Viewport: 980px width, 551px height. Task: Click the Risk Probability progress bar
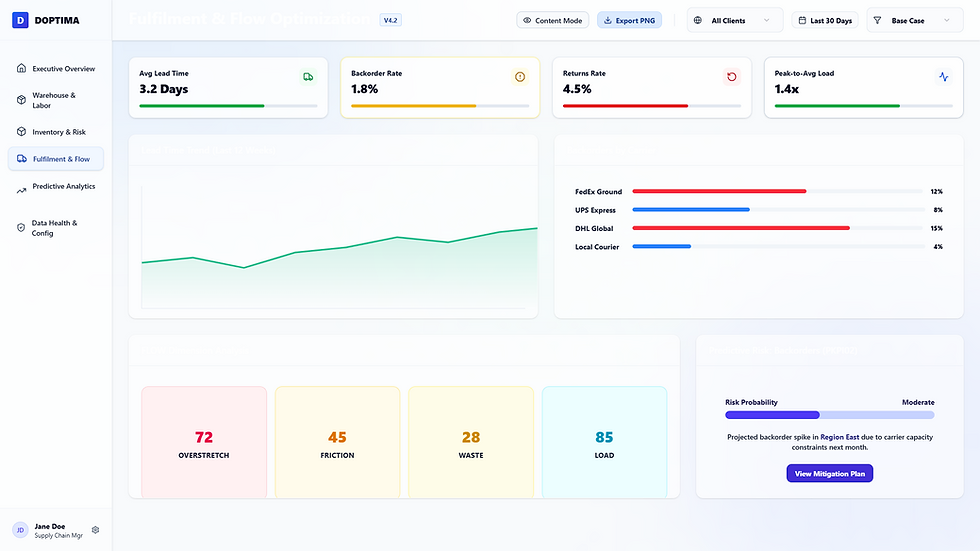829,415
